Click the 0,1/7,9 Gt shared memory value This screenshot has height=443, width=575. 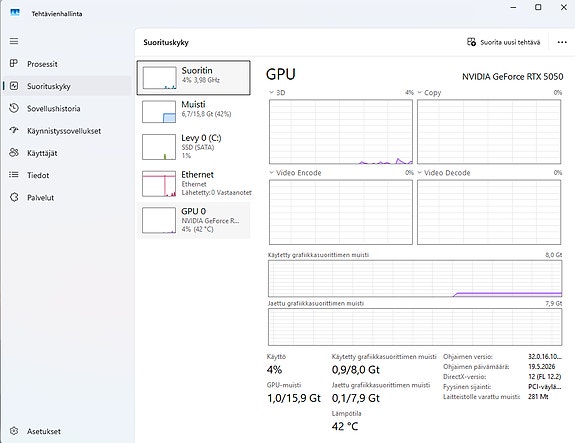pyautogui.click(x=355, y=398)
